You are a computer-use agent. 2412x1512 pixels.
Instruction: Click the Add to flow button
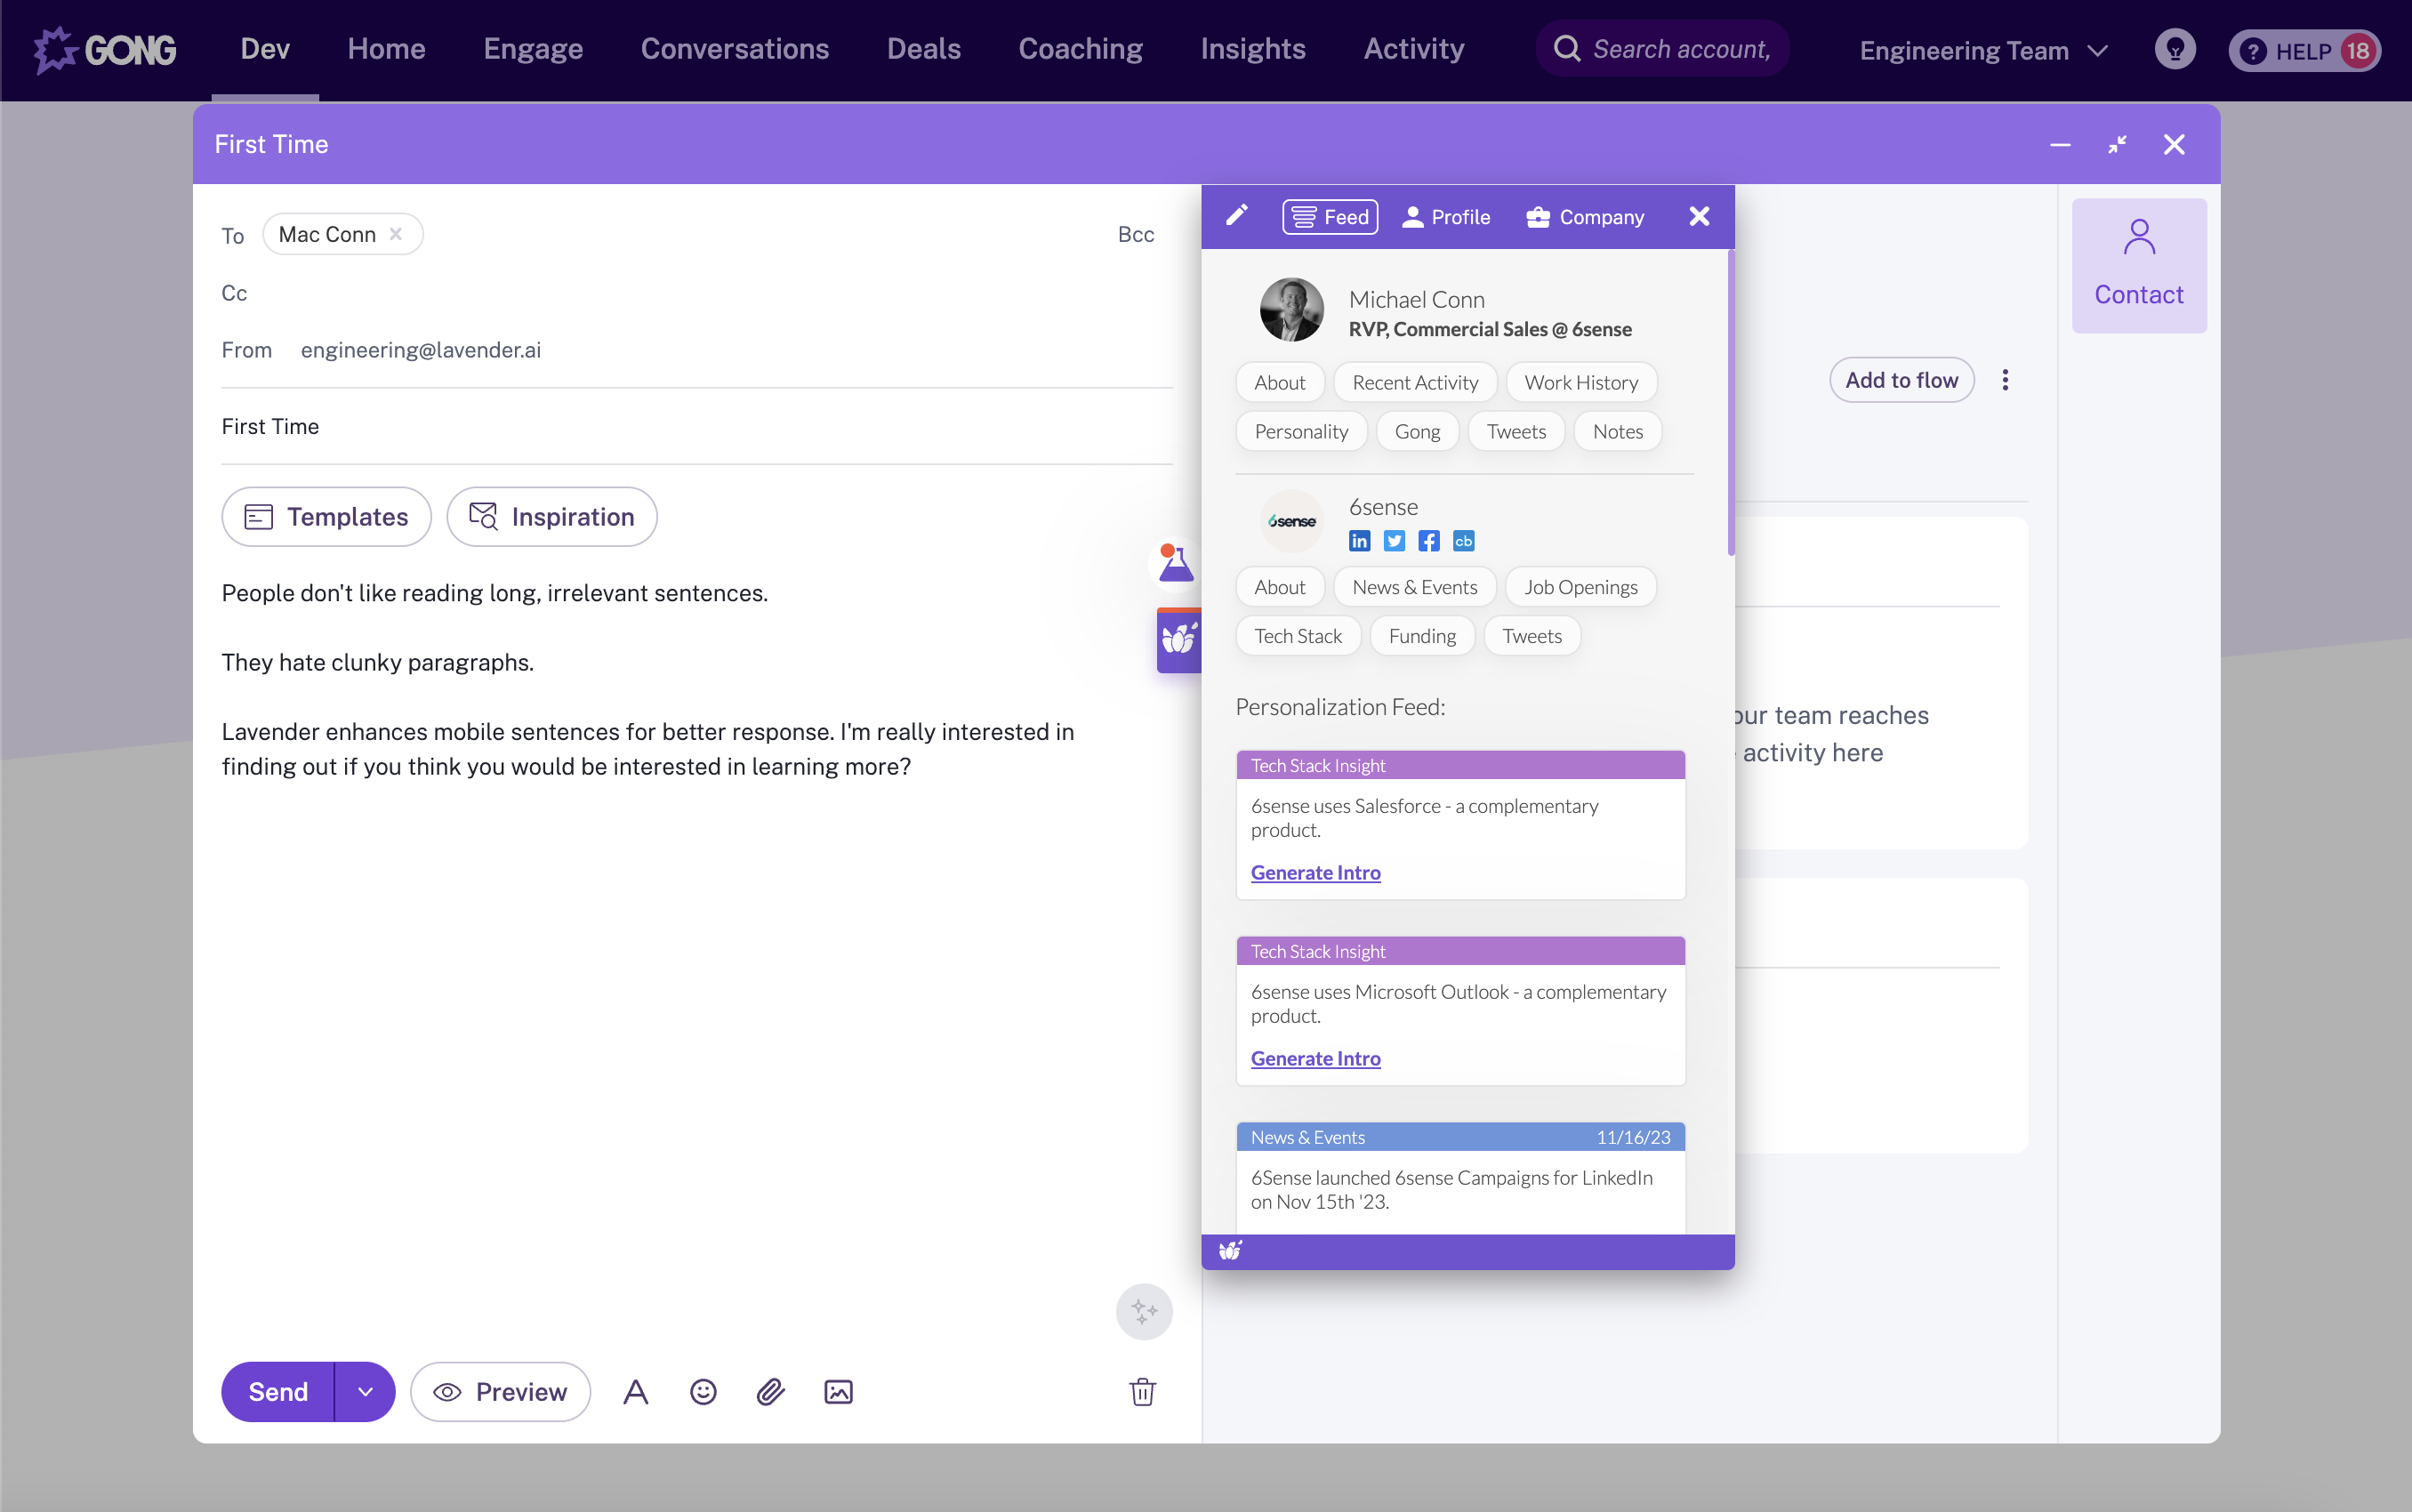[1900, 380]
